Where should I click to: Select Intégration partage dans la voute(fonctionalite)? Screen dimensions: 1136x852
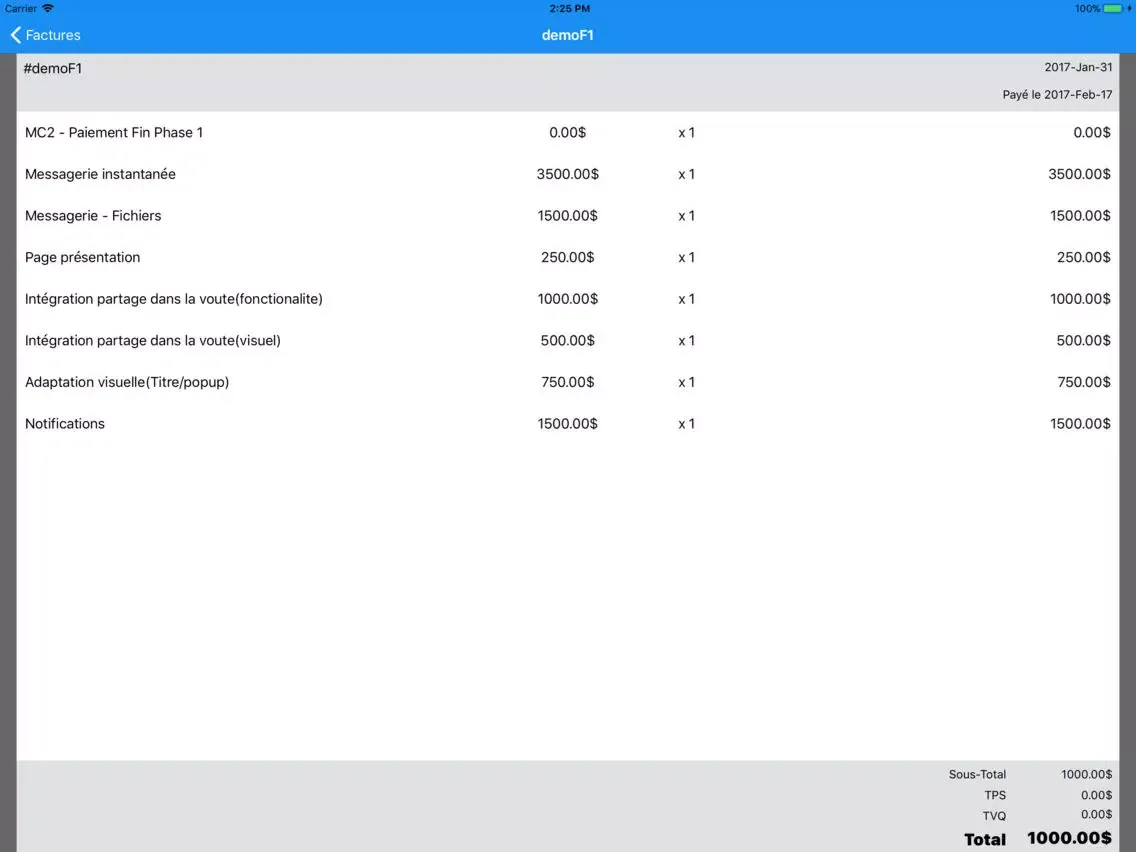tap(174, 298)
